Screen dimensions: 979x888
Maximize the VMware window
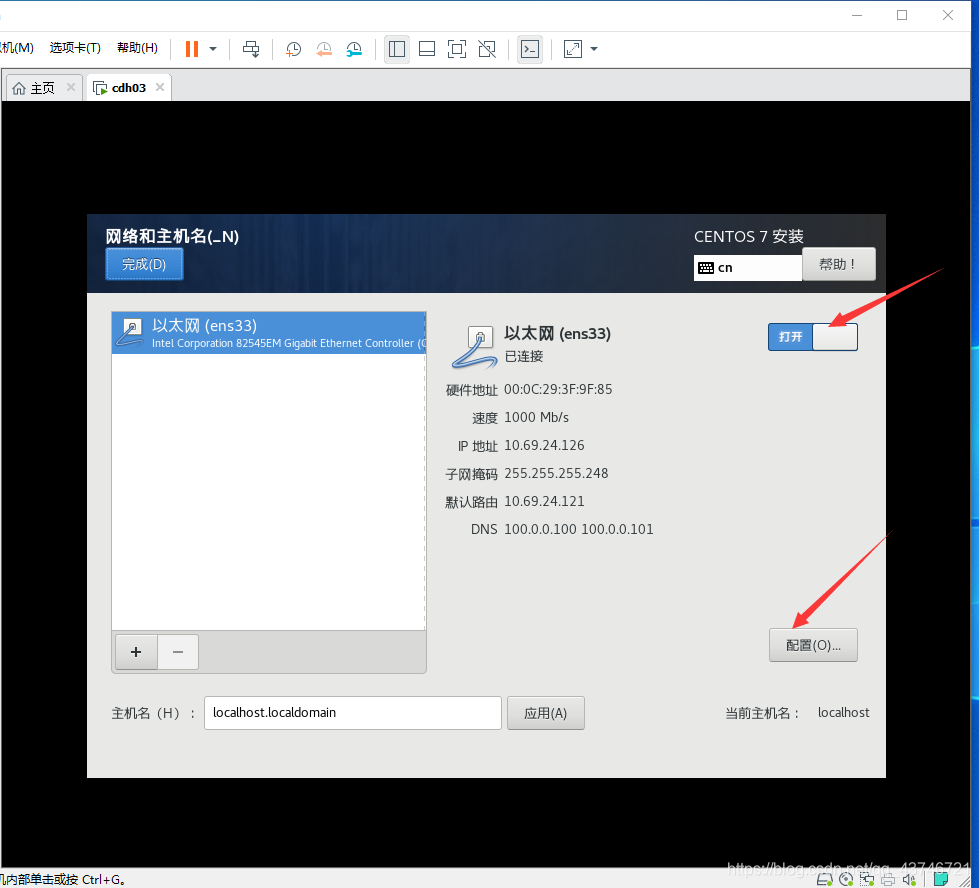coord(902,15)
